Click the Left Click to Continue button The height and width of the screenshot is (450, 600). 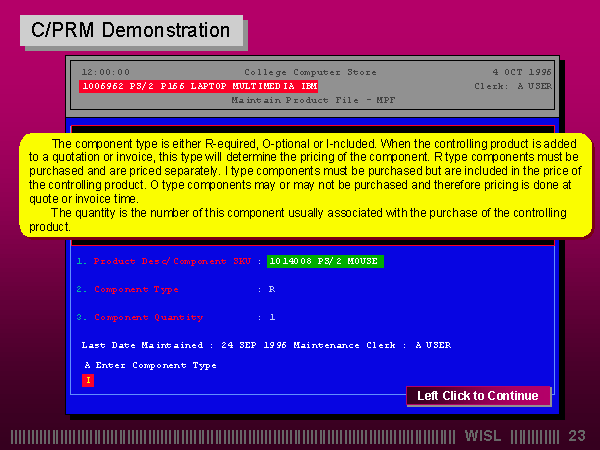coord(478,396)
